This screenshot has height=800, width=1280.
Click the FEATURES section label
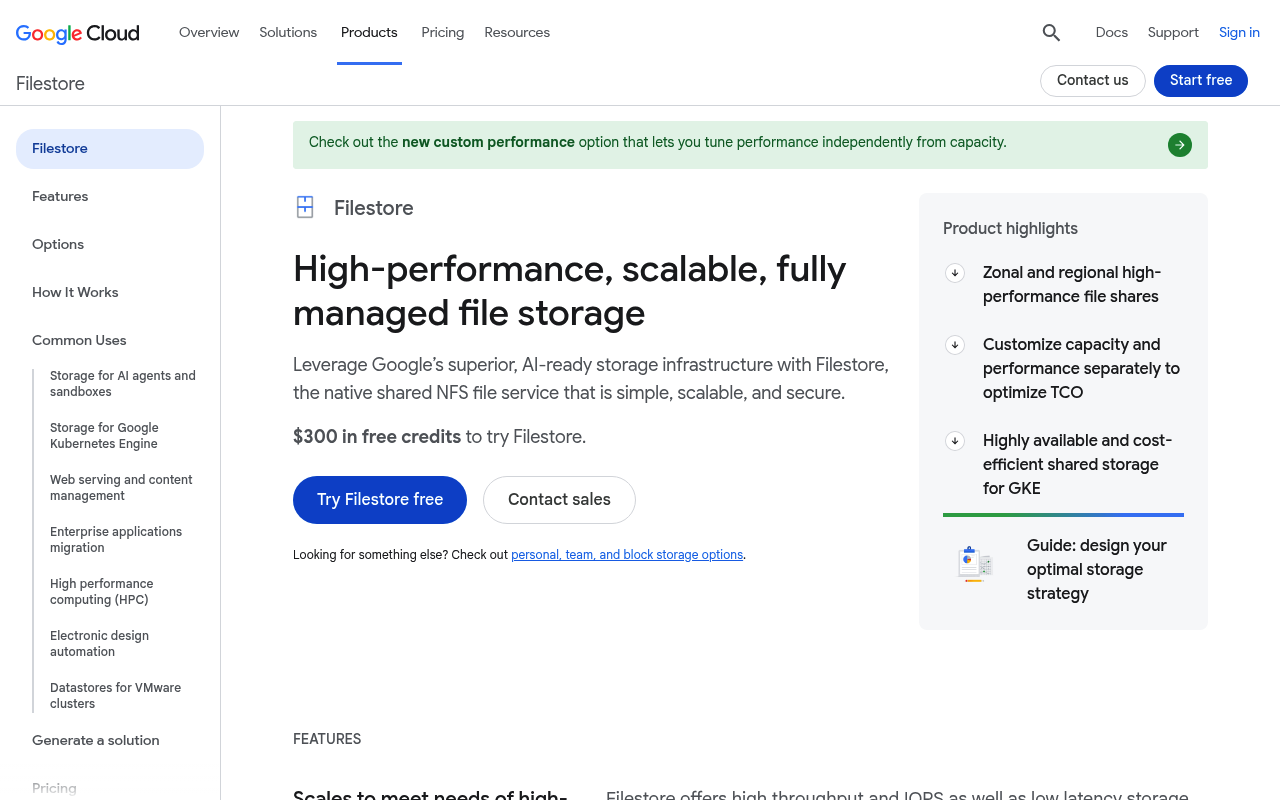point(327,739)
